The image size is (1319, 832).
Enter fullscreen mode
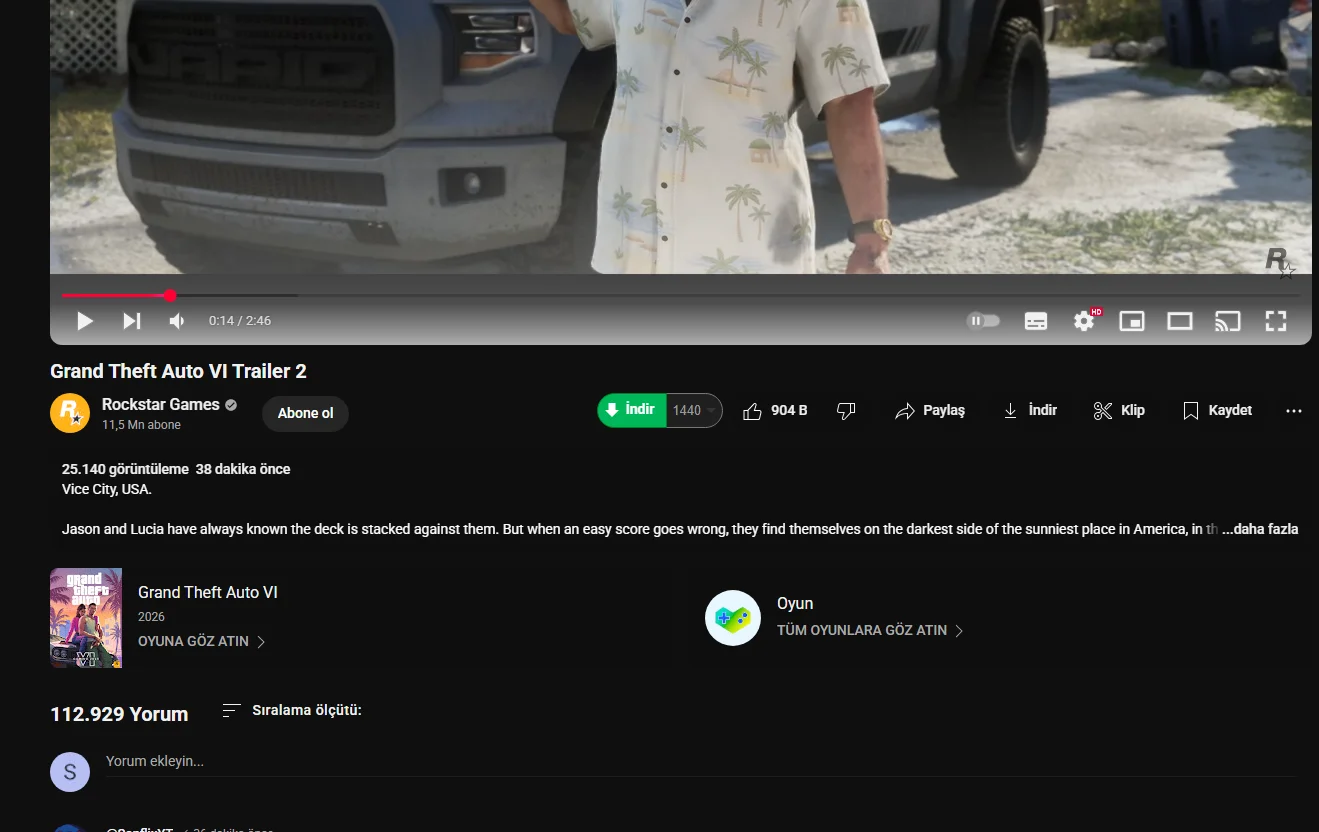(1276, 321)
